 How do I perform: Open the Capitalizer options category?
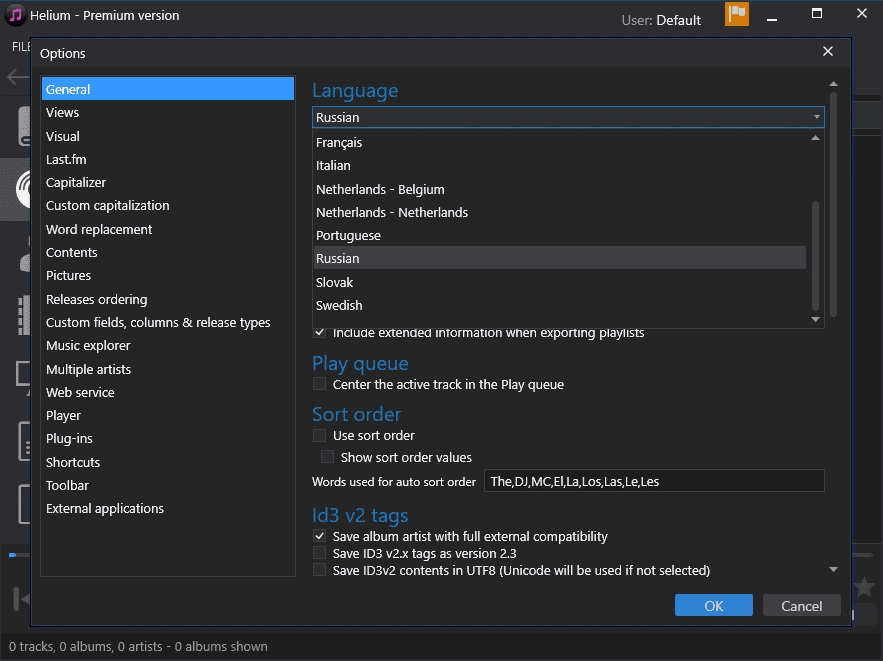[168, 182]
